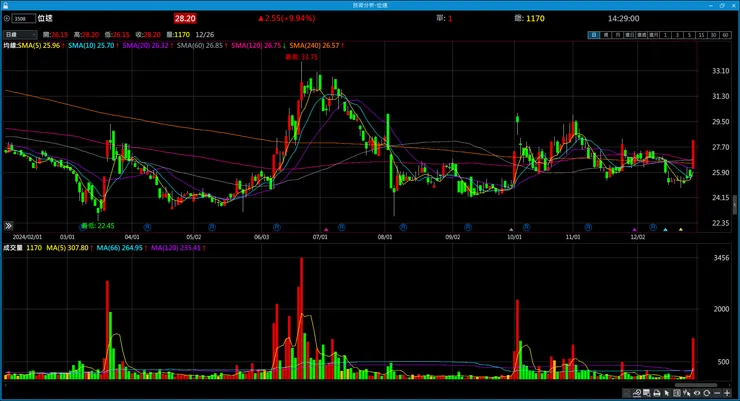Click the print icon in bottom toolbar

coord(657,393)
